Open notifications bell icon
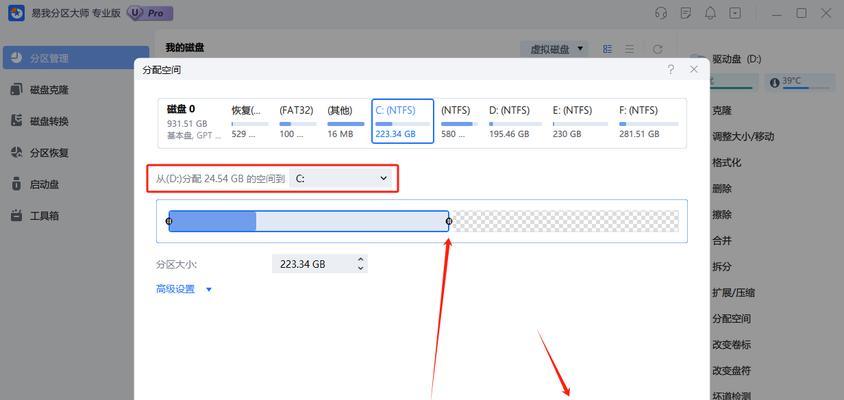Image resolution: width=844 pixels, height=400 pixels. click(x=711, y=13)
